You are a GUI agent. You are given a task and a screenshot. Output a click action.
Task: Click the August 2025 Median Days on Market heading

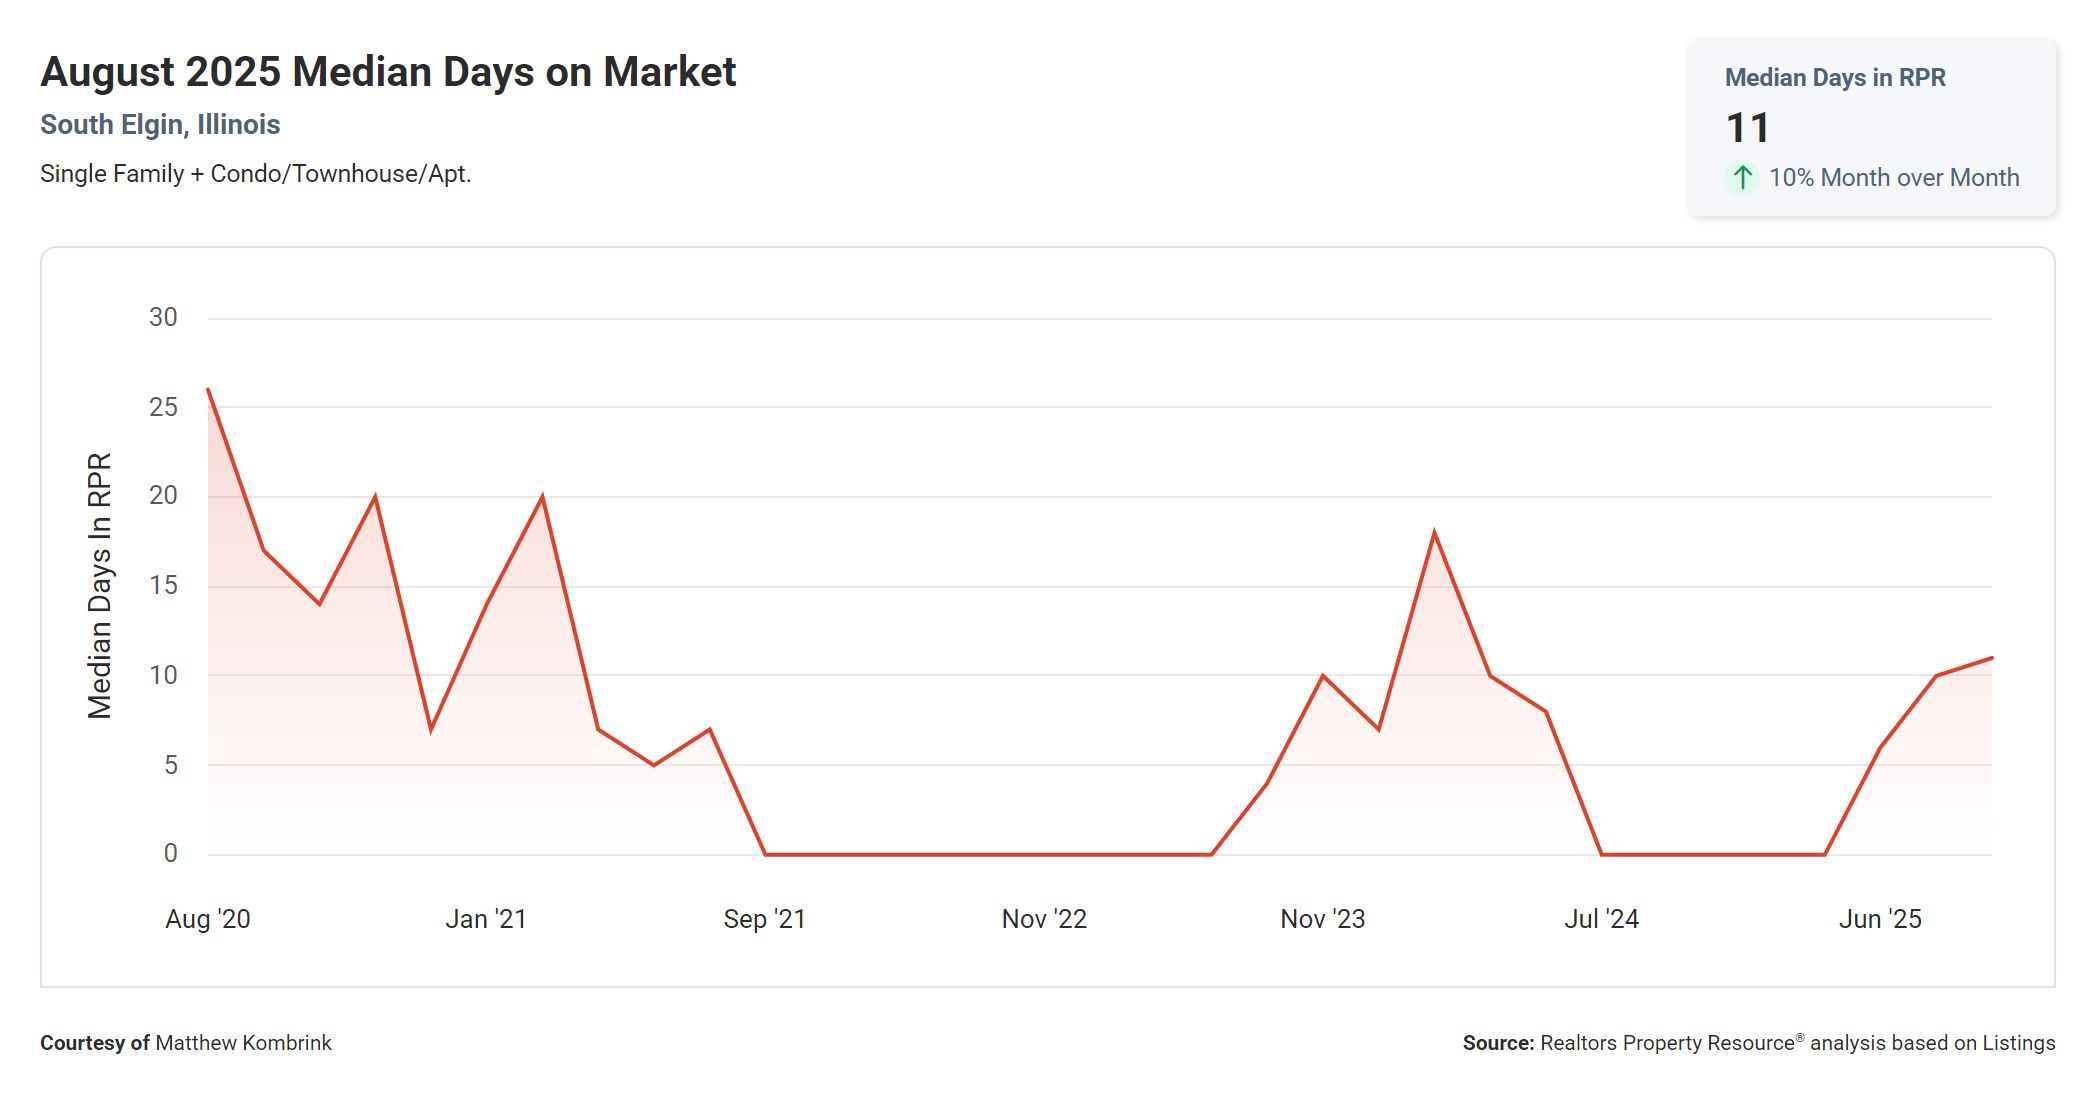[388, 72]
